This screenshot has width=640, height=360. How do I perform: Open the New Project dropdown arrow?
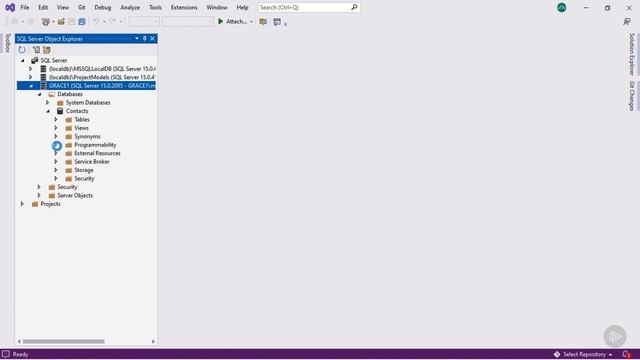53,22
